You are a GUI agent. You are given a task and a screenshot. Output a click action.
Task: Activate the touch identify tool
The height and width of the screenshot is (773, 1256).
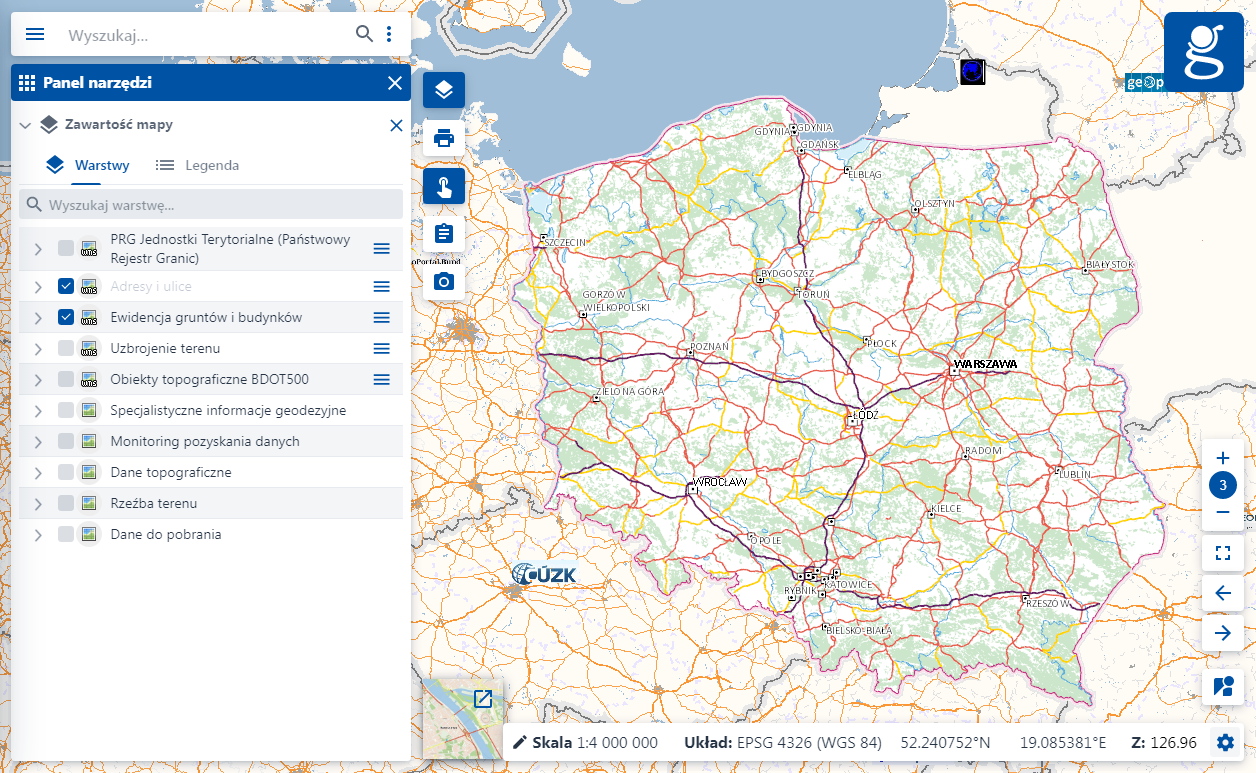coord(444,186)
